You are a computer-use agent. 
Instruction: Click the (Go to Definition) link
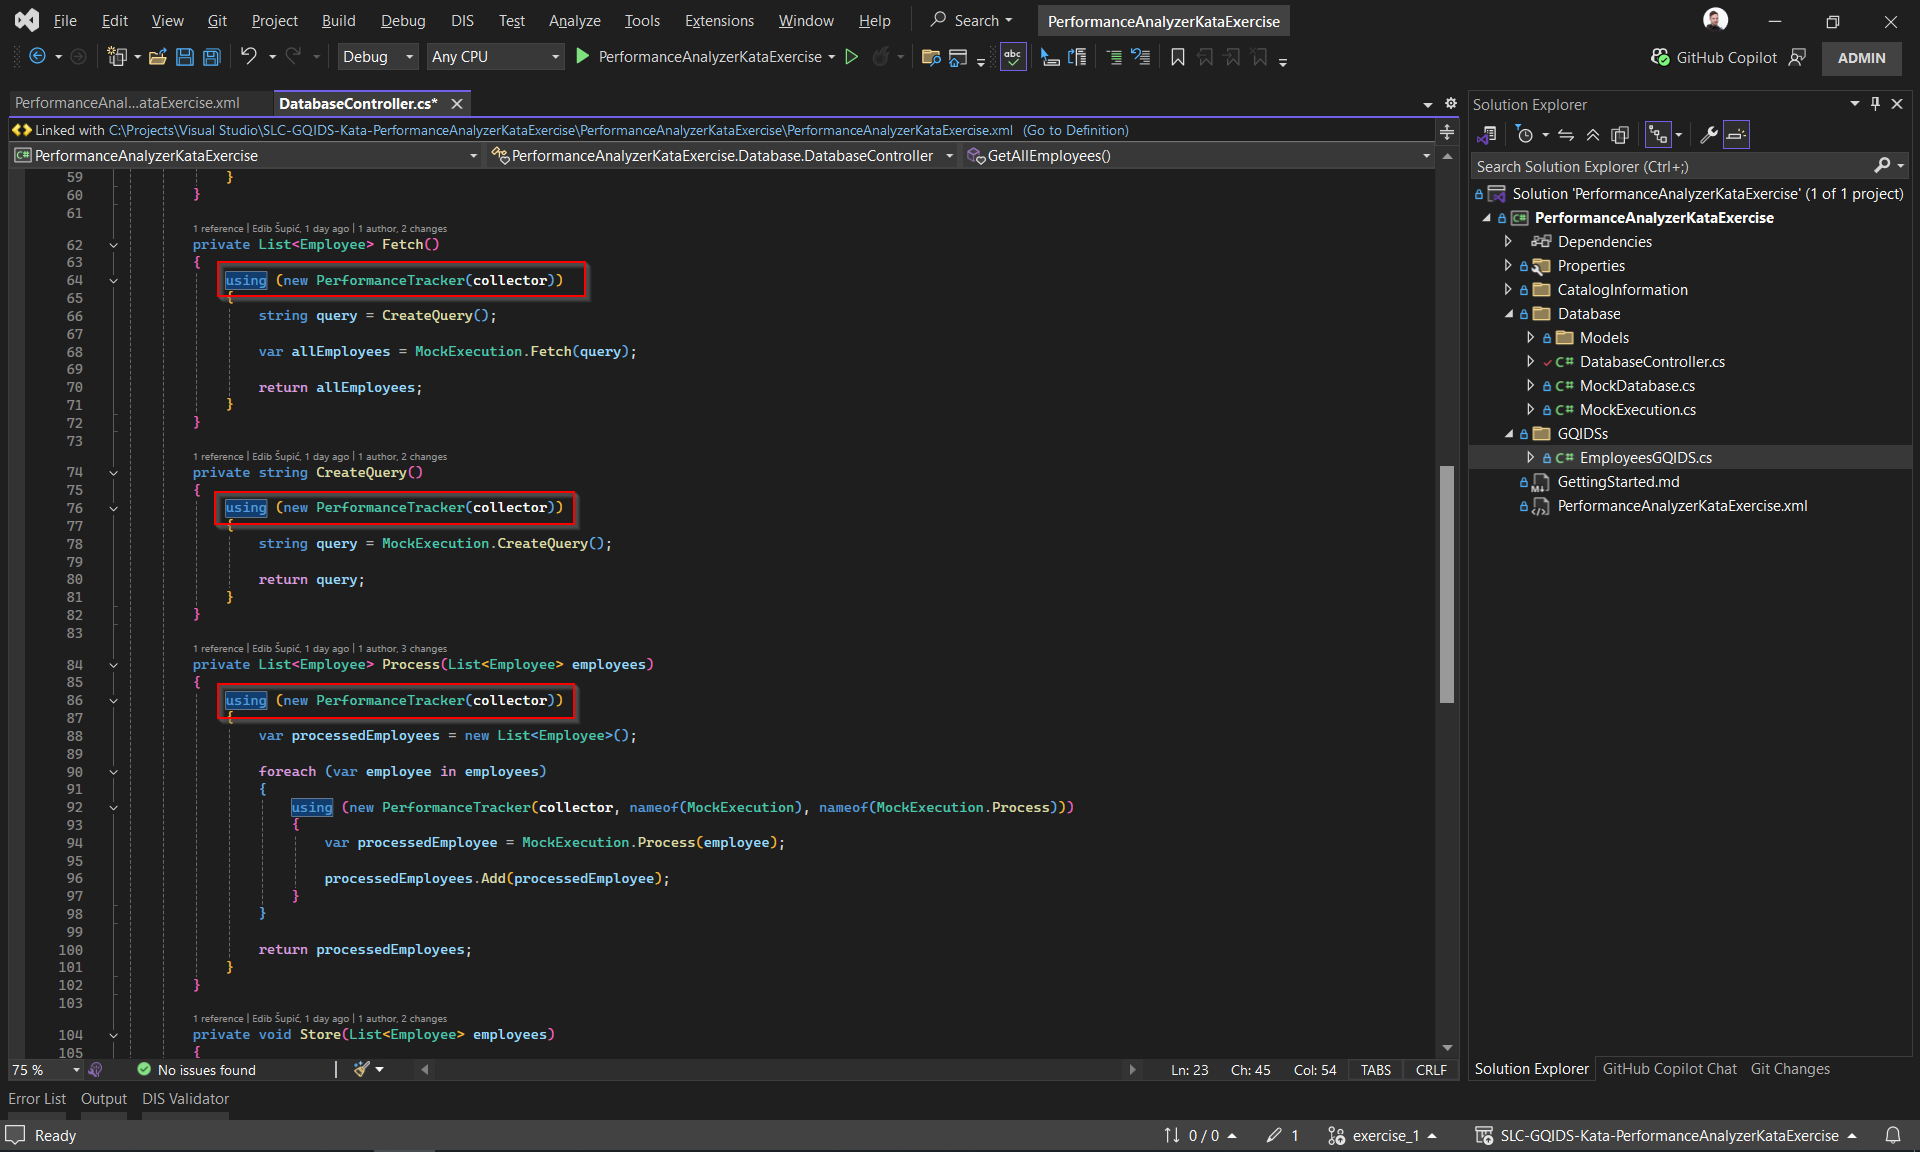(1075, 130)
